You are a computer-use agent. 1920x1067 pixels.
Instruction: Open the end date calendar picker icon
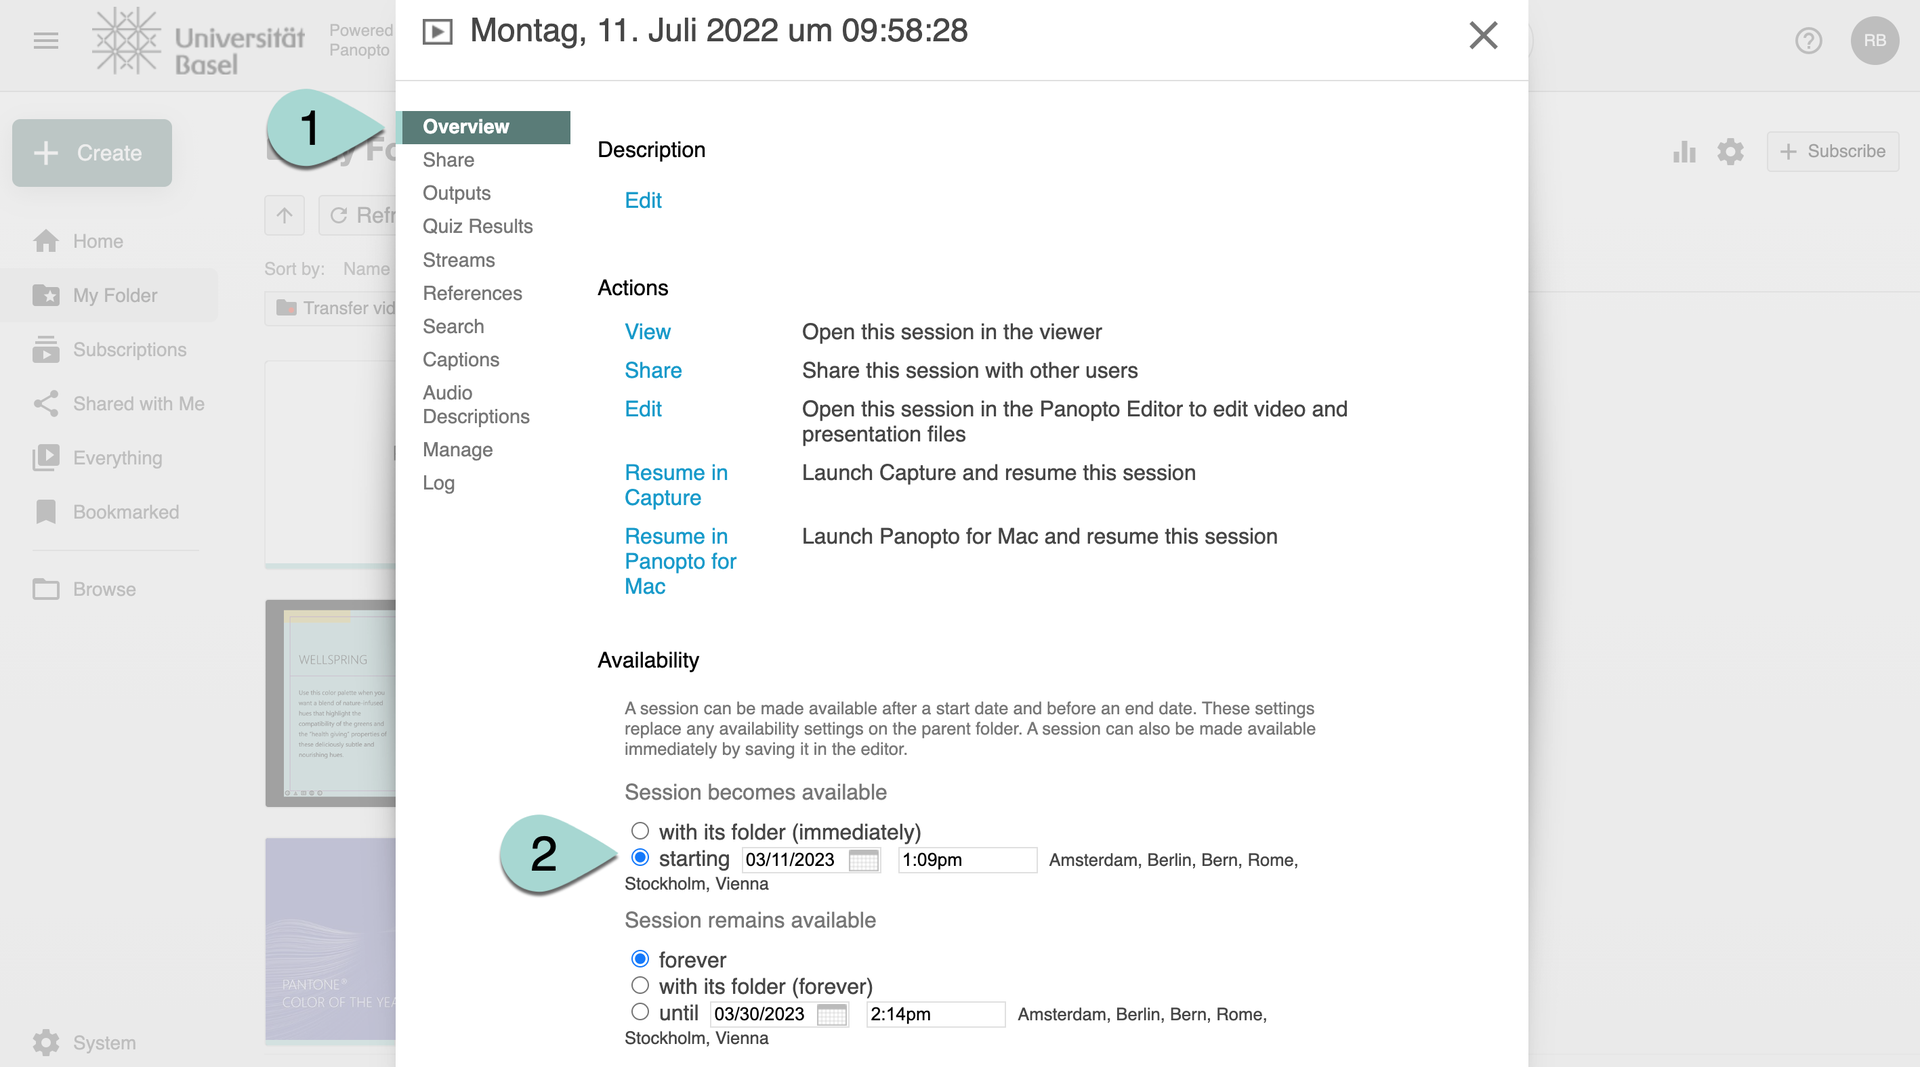831,1014
